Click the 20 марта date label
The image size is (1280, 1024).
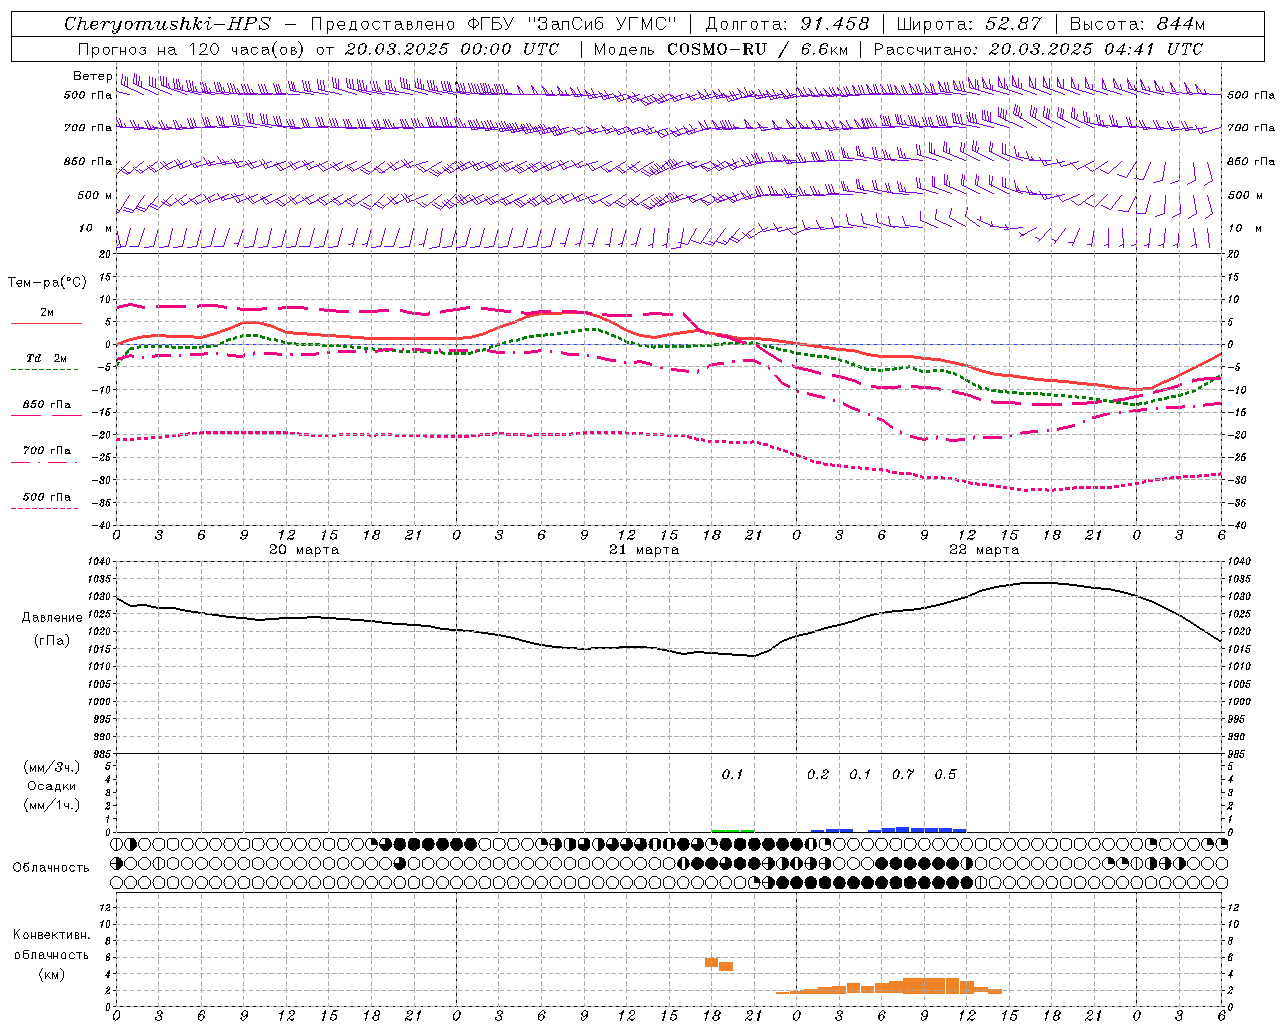305,550
